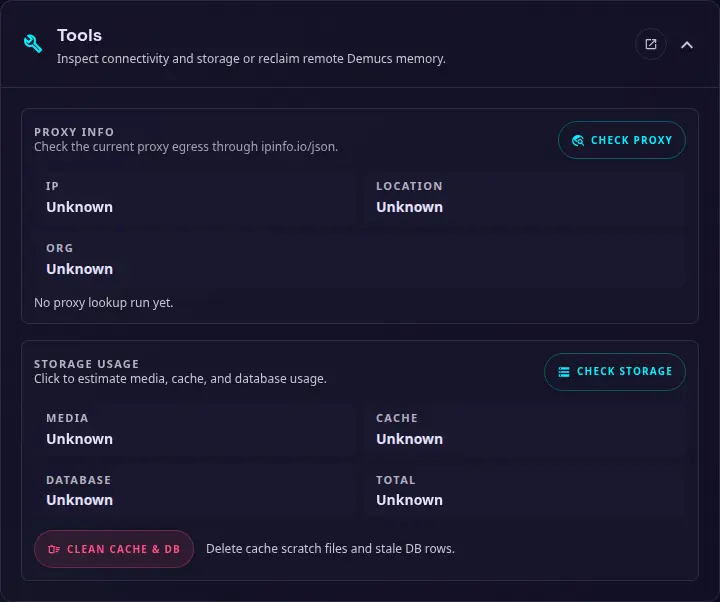Open Tools panel in pop-out window
The height and width of the screenshot is (602, 720).
[x=651, y=44]
